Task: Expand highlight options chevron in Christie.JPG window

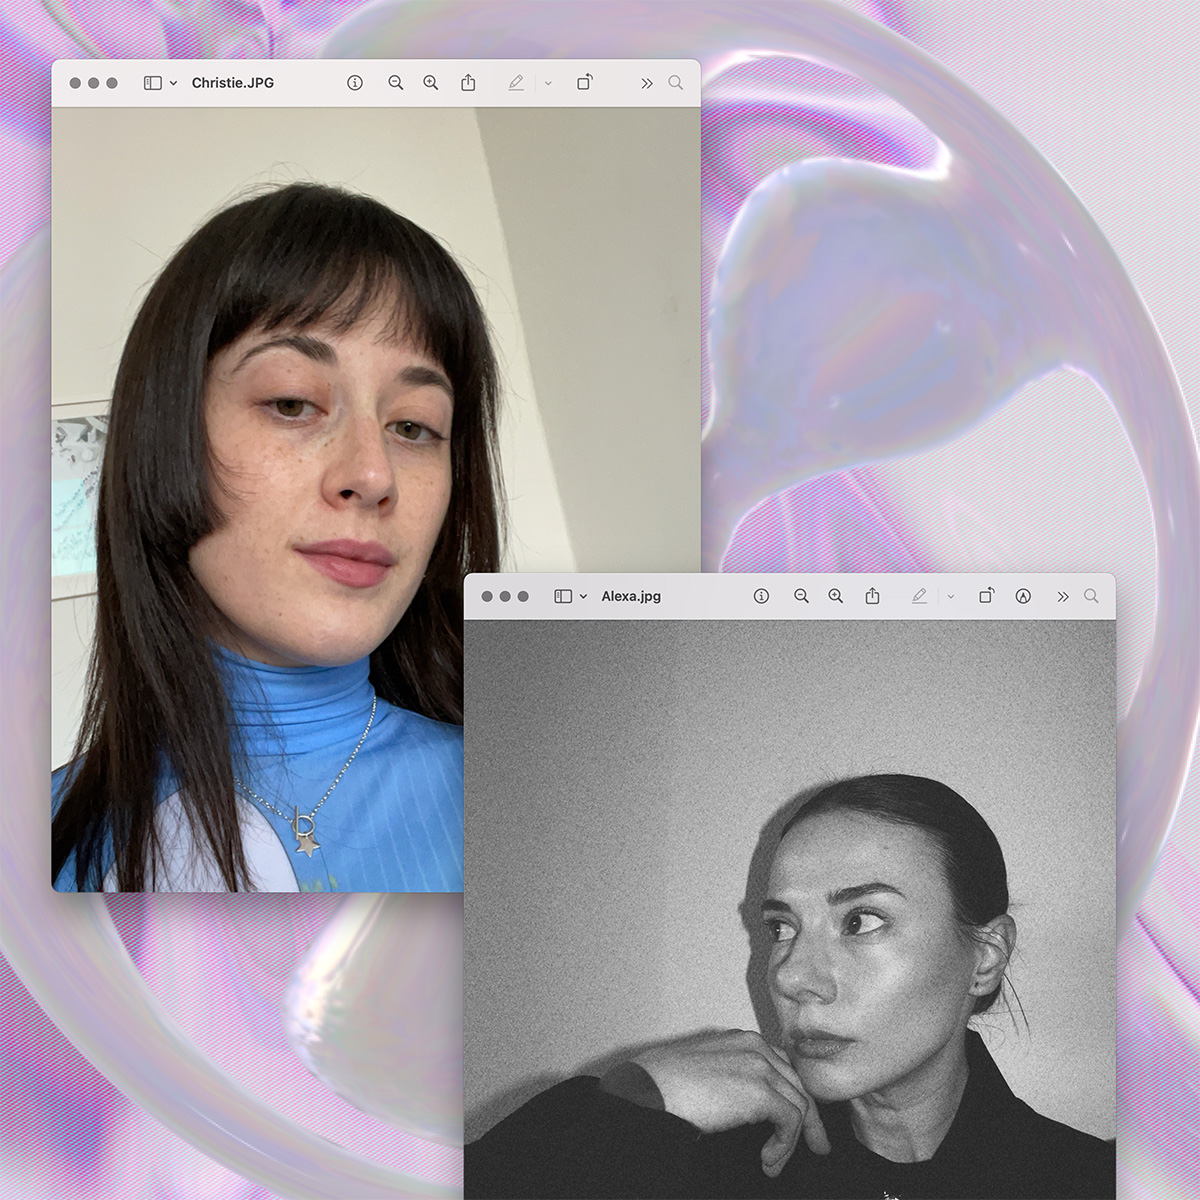Action: point(548,83)
